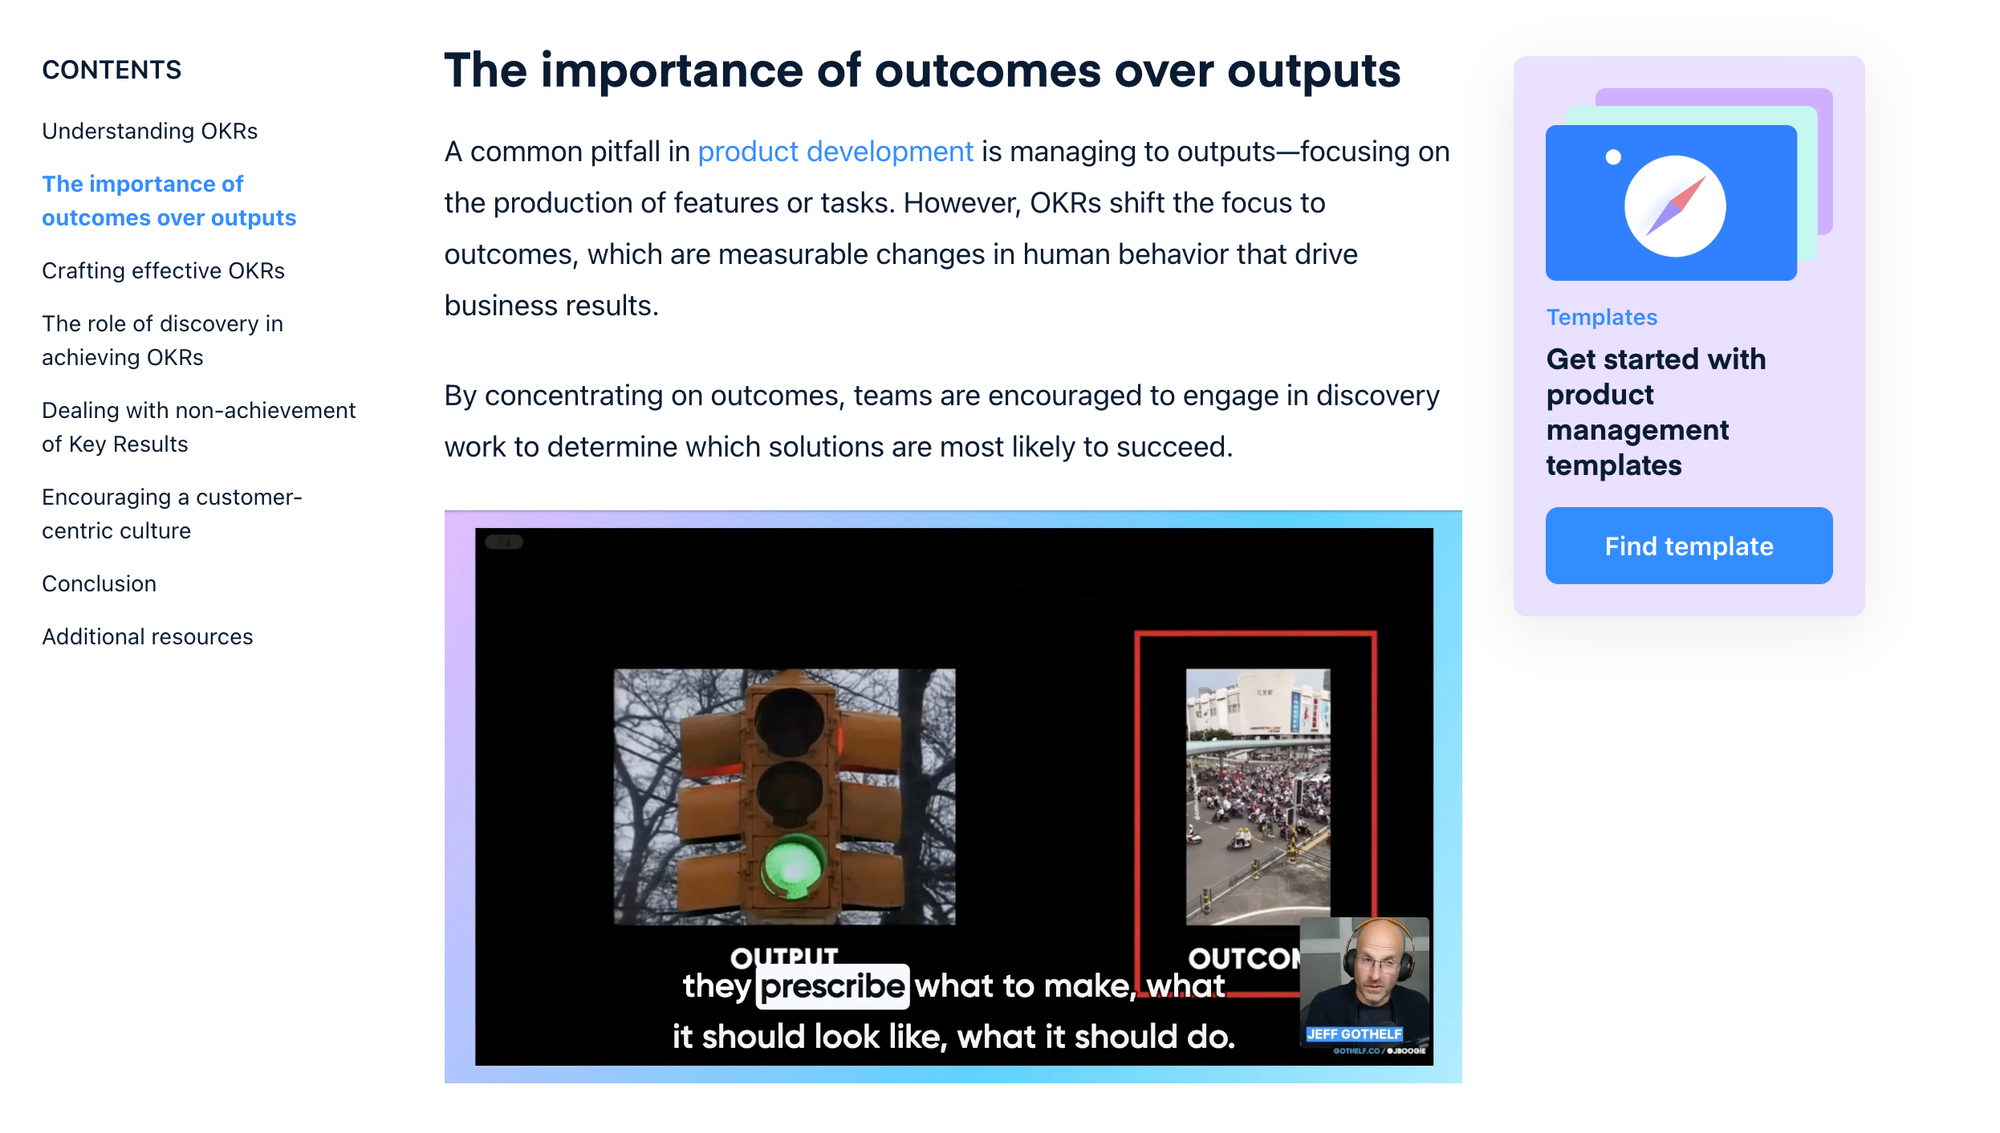This screenshot has width=2000, height=1133.
Task: Navigate to 'Dealing with non-achievement of Key Results'
Action: [x=198, y=424]
